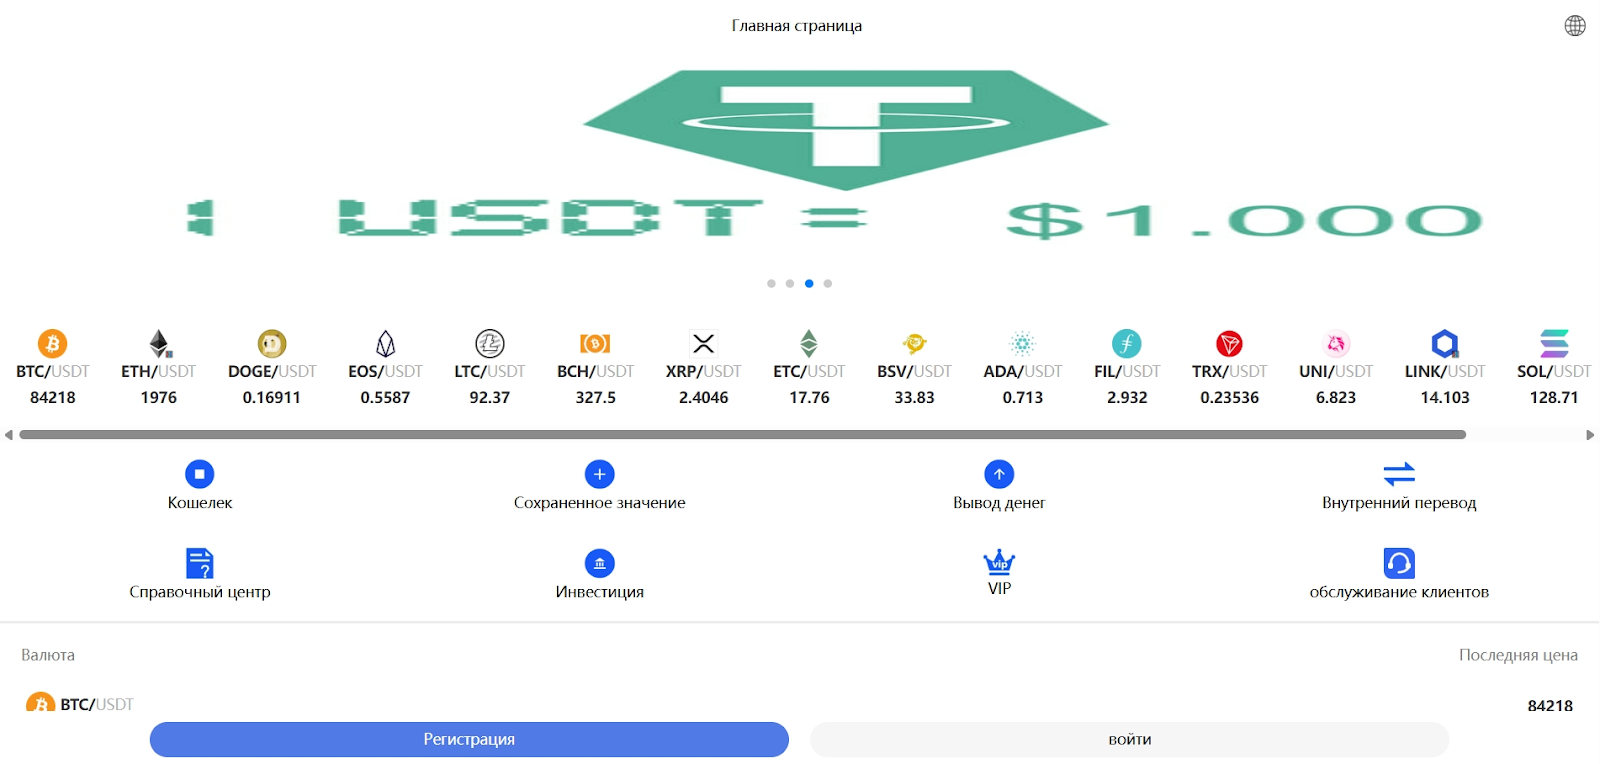Click the VIP crown icon
Image resolution: width=1600 pixels, height=764 pixels.
[x=999, y=562]
